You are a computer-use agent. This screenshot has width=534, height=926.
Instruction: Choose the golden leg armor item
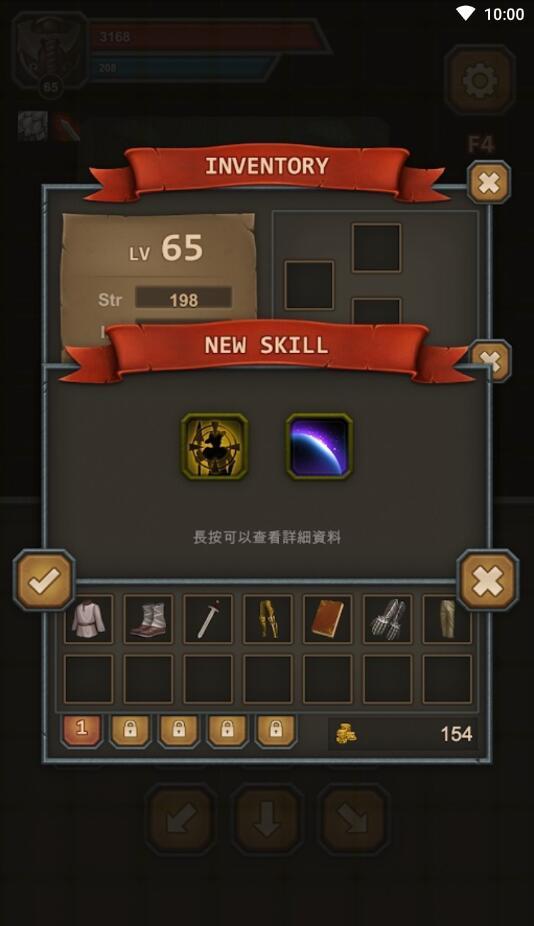click(x=268, y=619)
